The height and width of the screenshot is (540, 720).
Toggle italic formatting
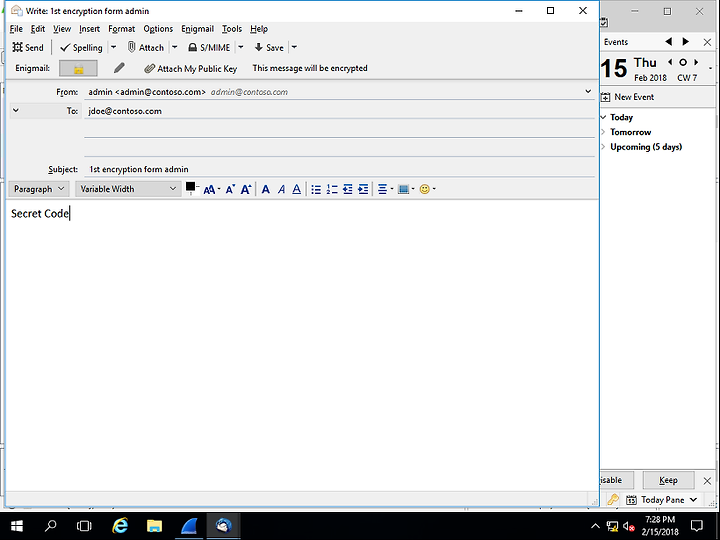pos(281,189)
